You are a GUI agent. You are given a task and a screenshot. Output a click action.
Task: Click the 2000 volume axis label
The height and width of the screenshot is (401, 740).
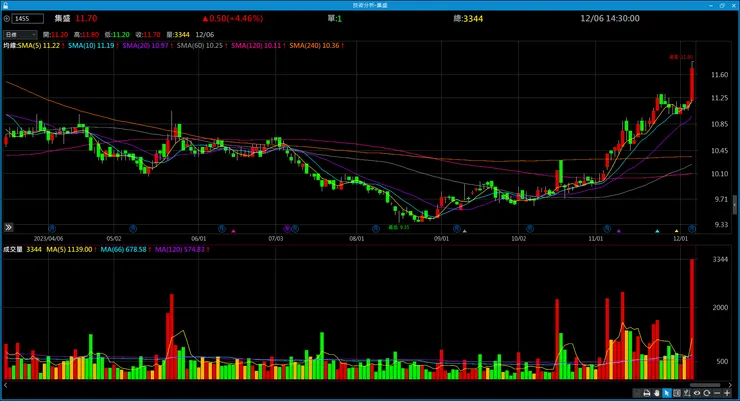coord(720,307)
